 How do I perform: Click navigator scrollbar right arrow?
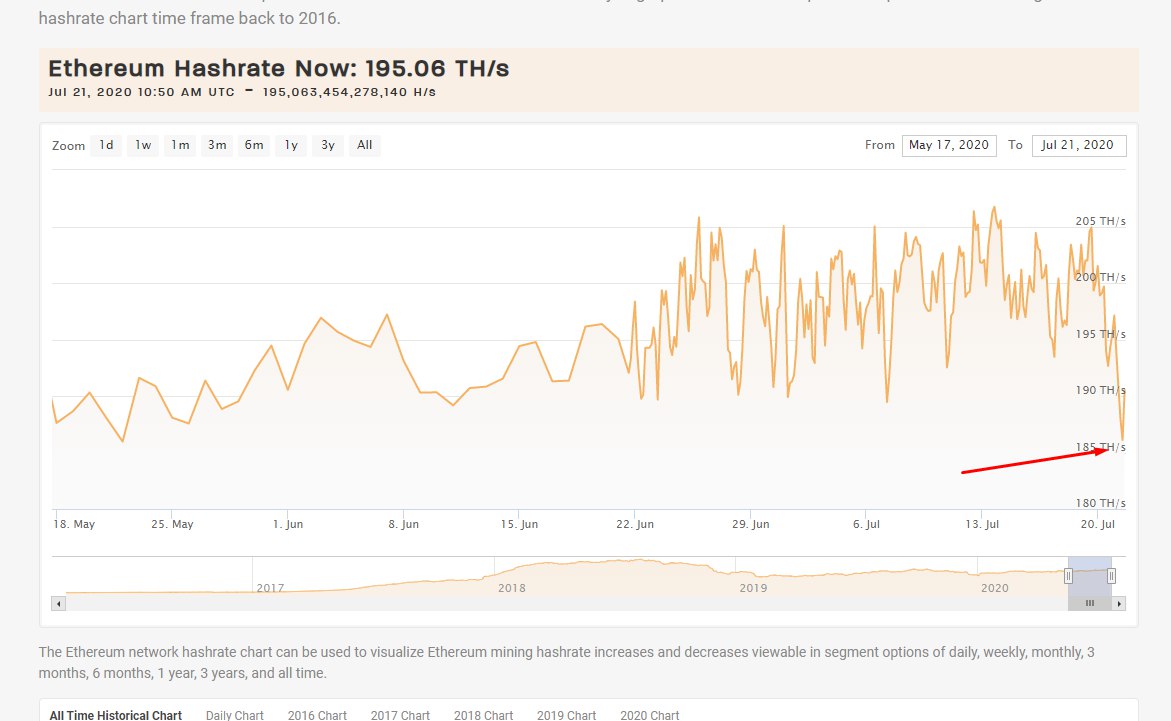[x=1118, y=603]
